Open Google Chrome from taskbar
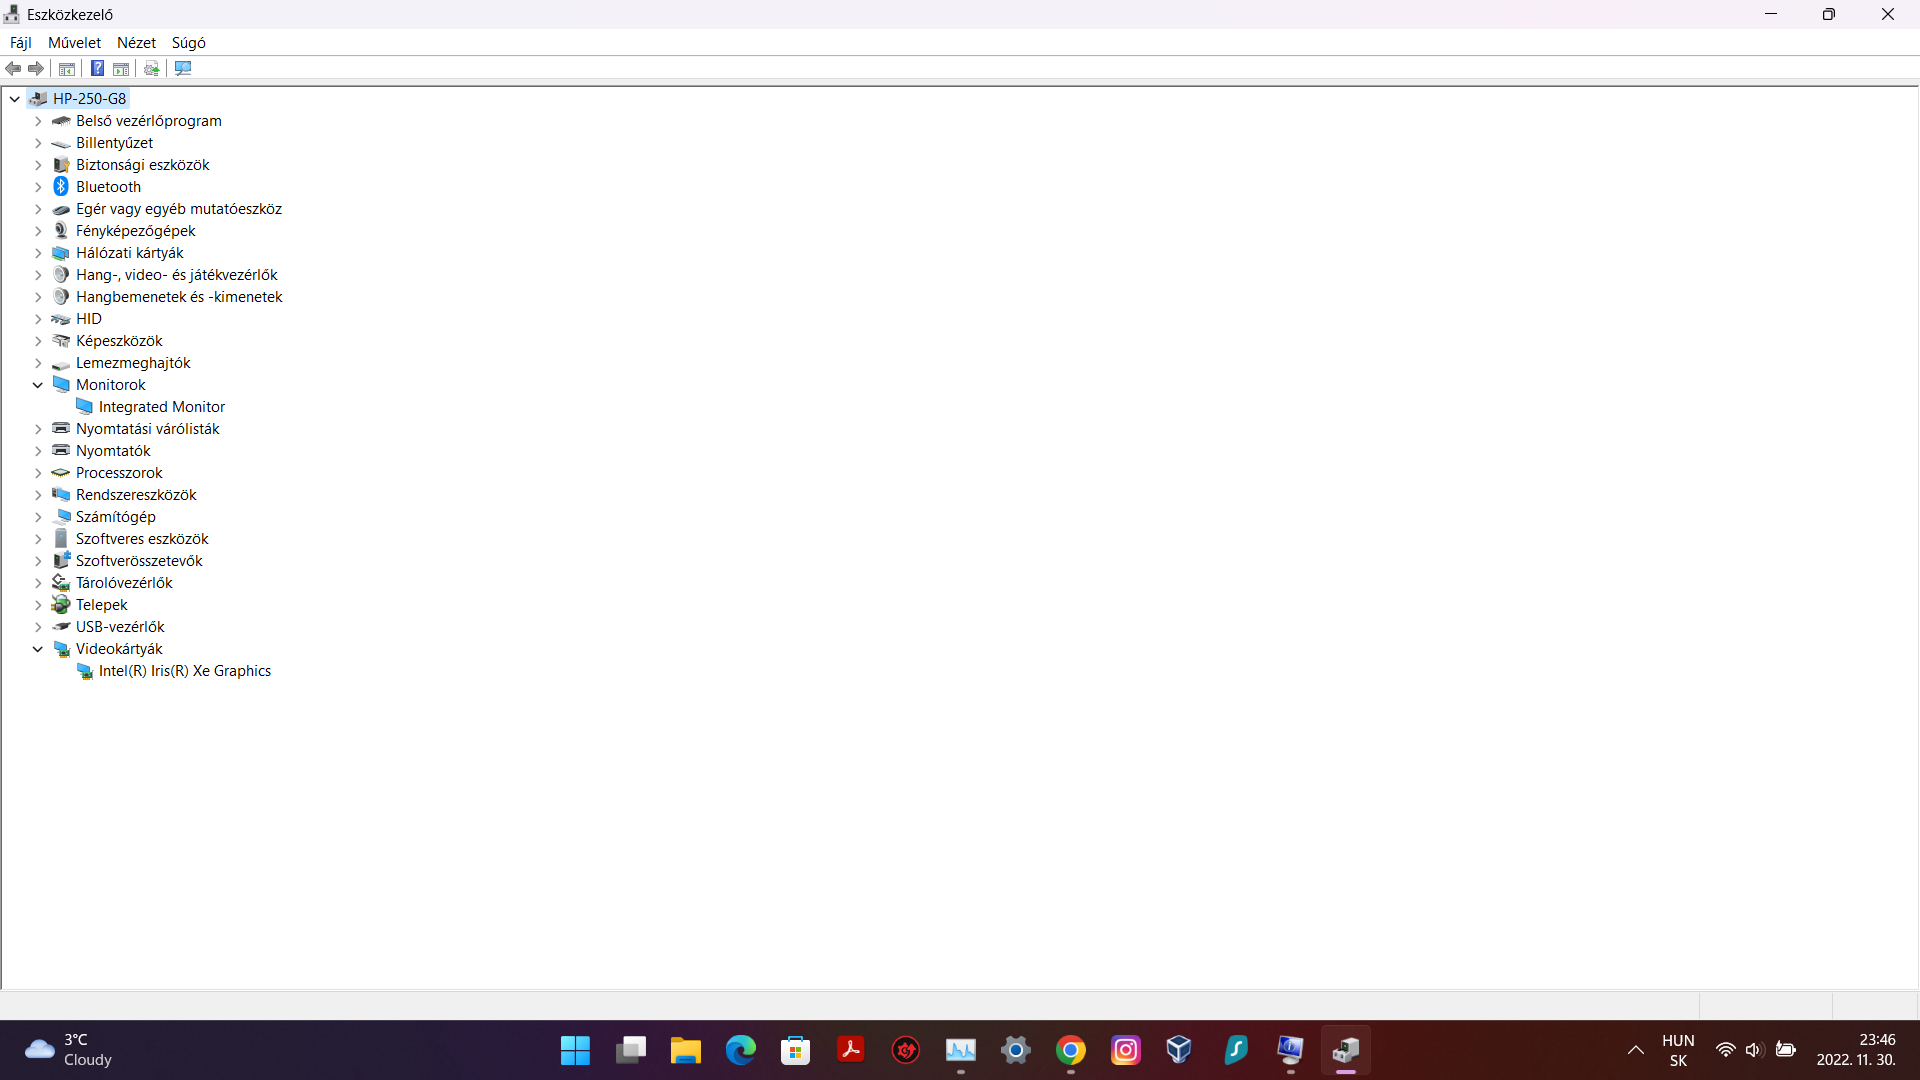 click(1070, 1050)
